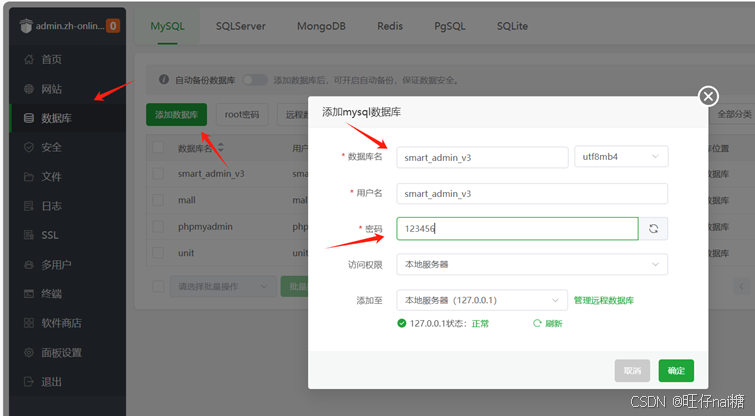Click the 刷新 link text

[553, 323]
